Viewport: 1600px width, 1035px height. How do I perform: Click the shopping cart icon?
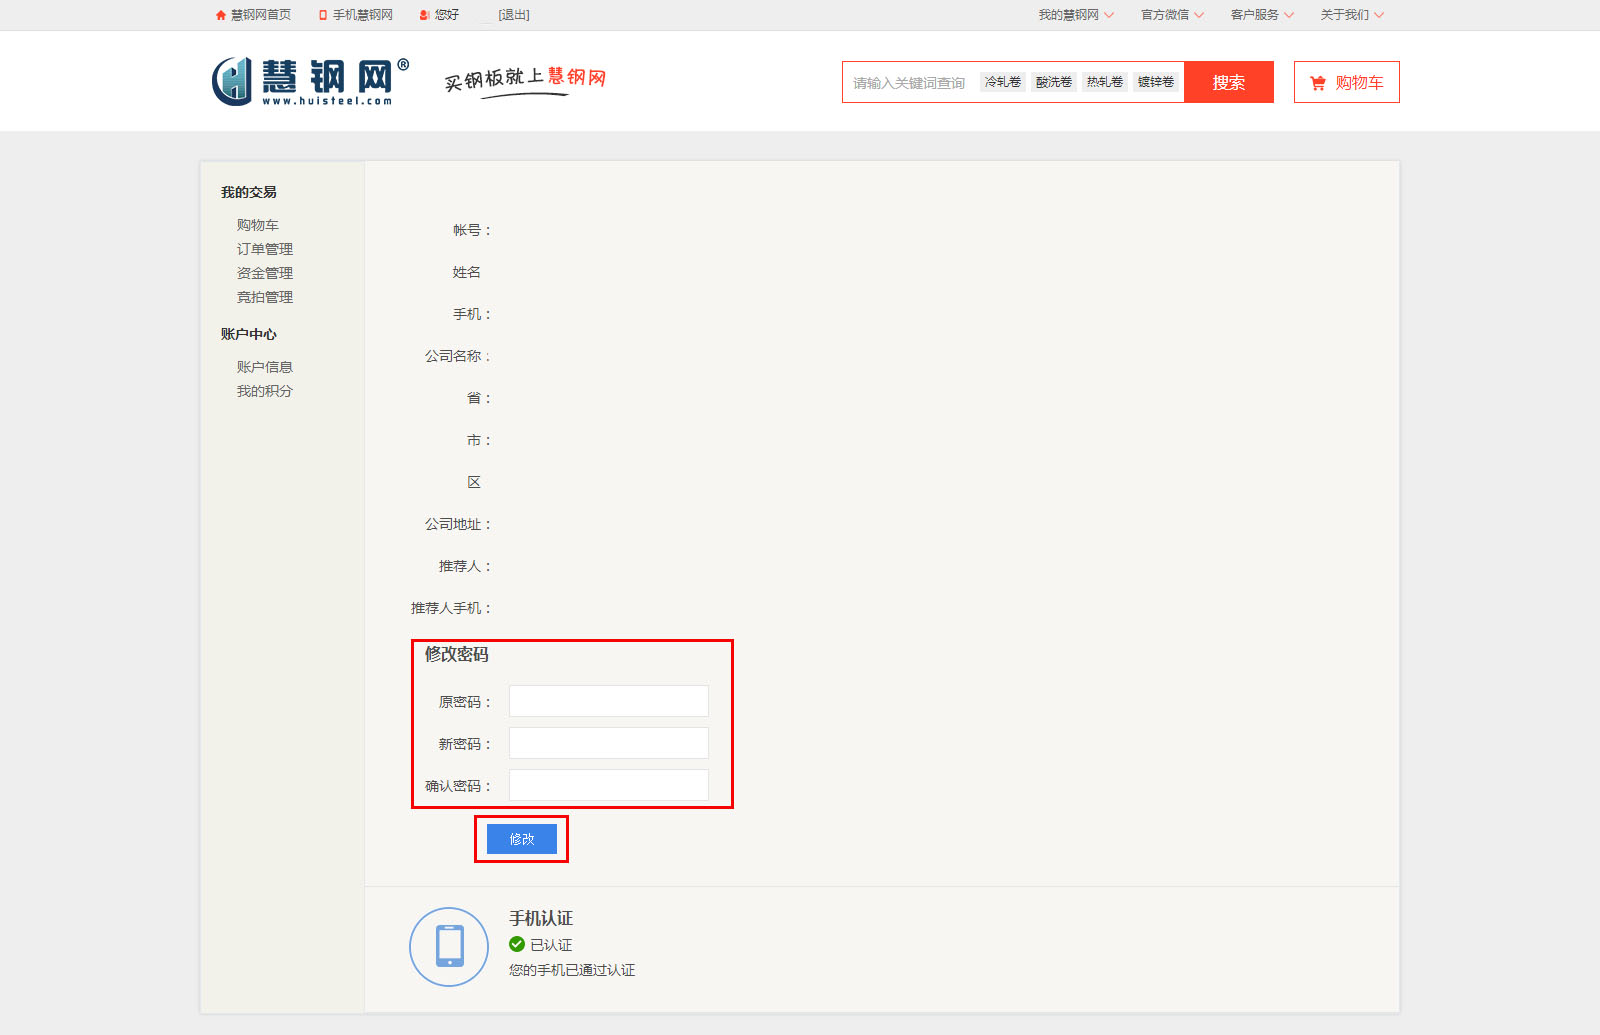pos(1318,83)
